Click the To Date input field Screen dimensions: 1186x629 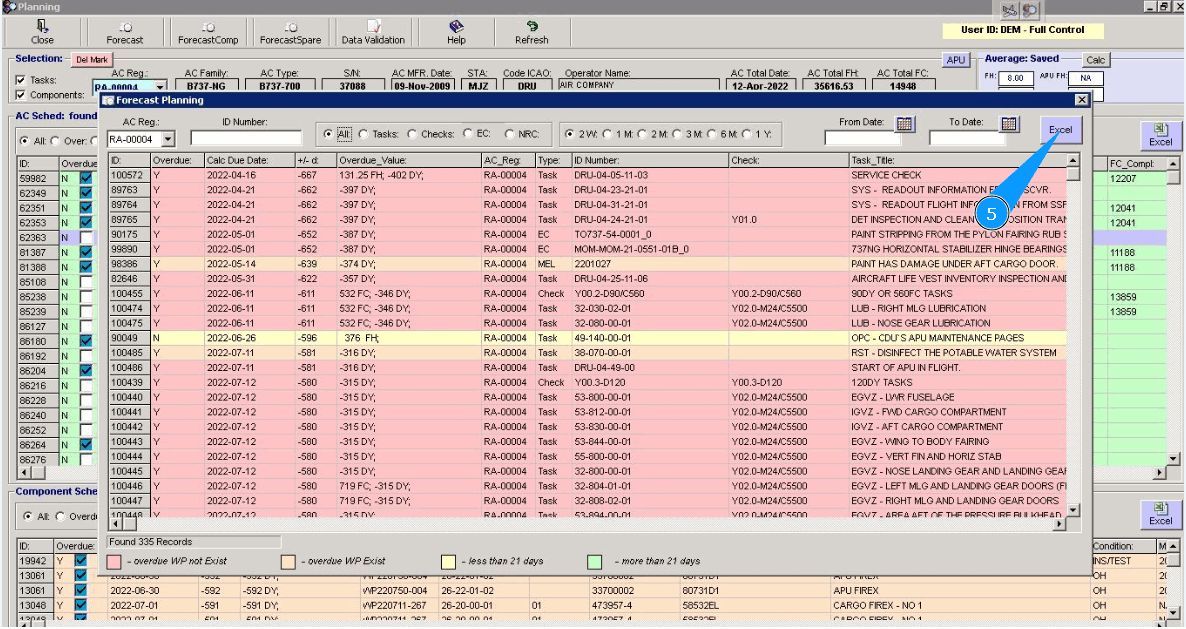pos(967,138)
